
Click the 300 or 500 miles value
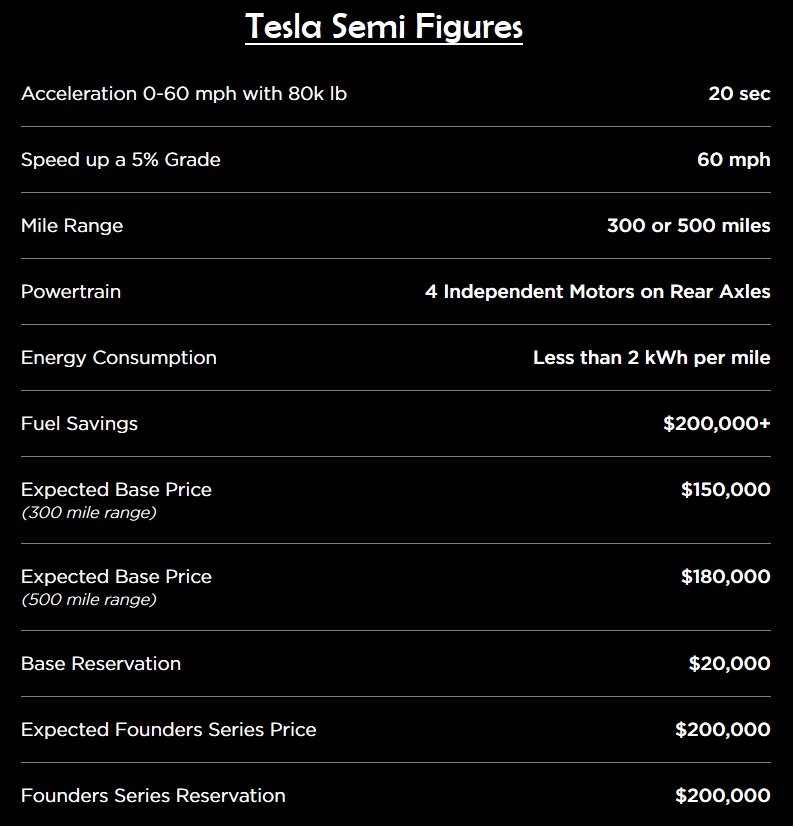688,226
